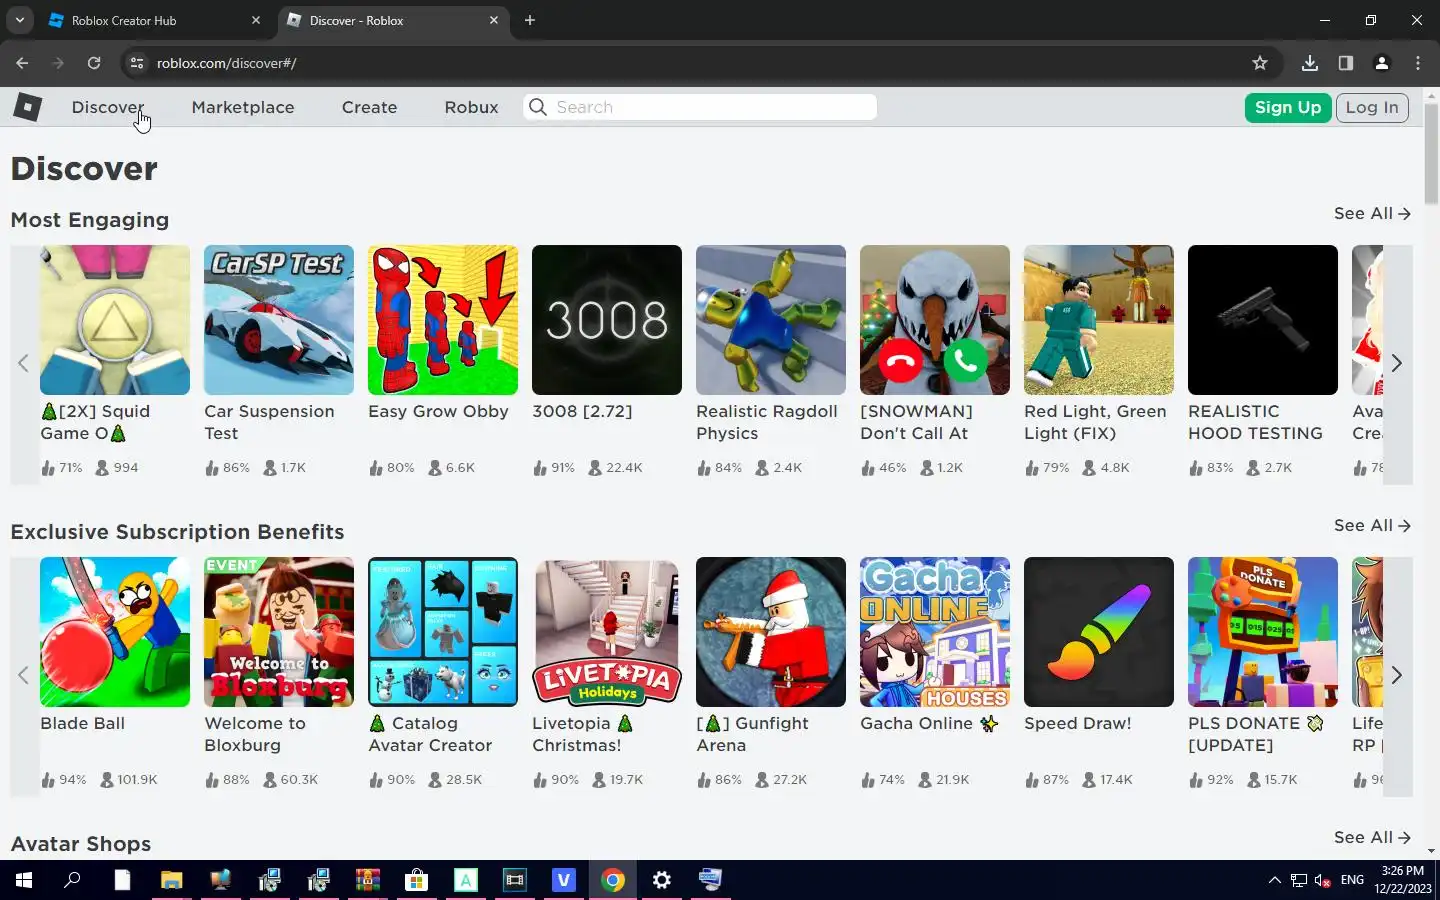Reload the page with refresh icon
The height and width of the screenshot is (900, 1440).
pyautogui.click(x=94, y=63)
